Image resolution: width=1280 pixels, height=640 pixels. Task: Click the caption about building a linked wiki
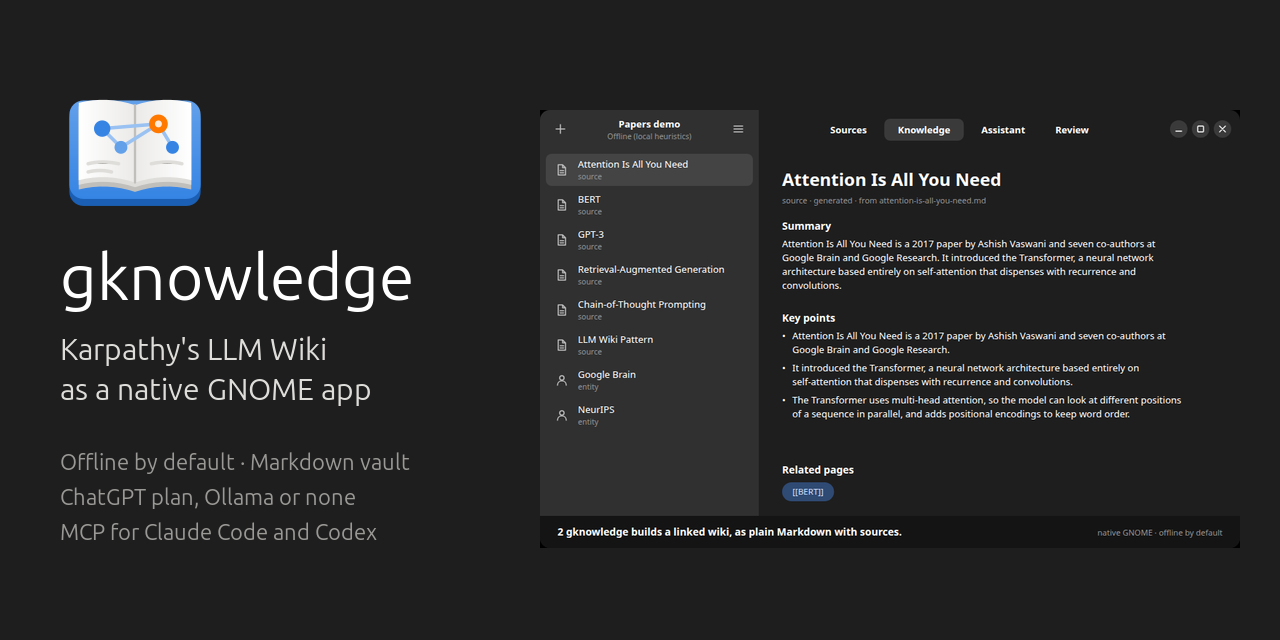pos(729,532)
